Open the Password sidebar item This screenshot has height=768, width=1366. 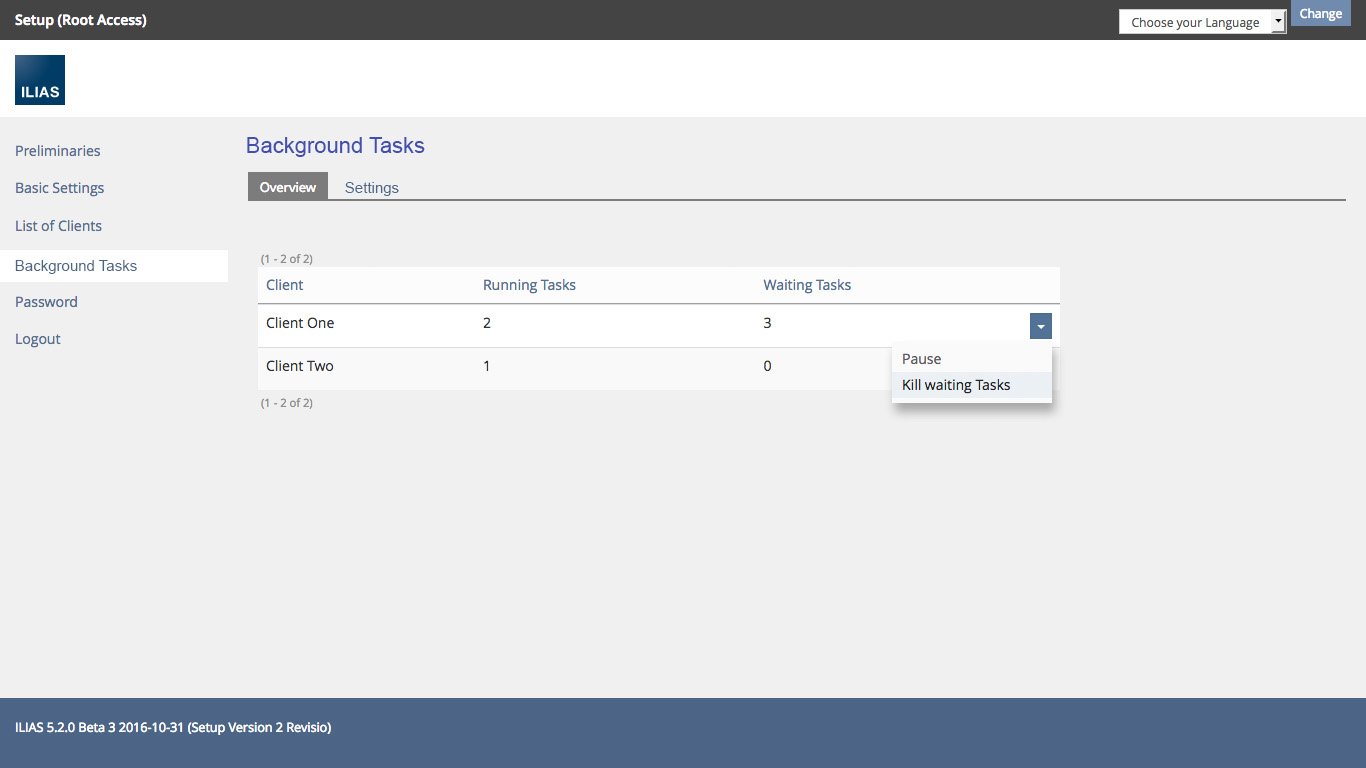46,302
